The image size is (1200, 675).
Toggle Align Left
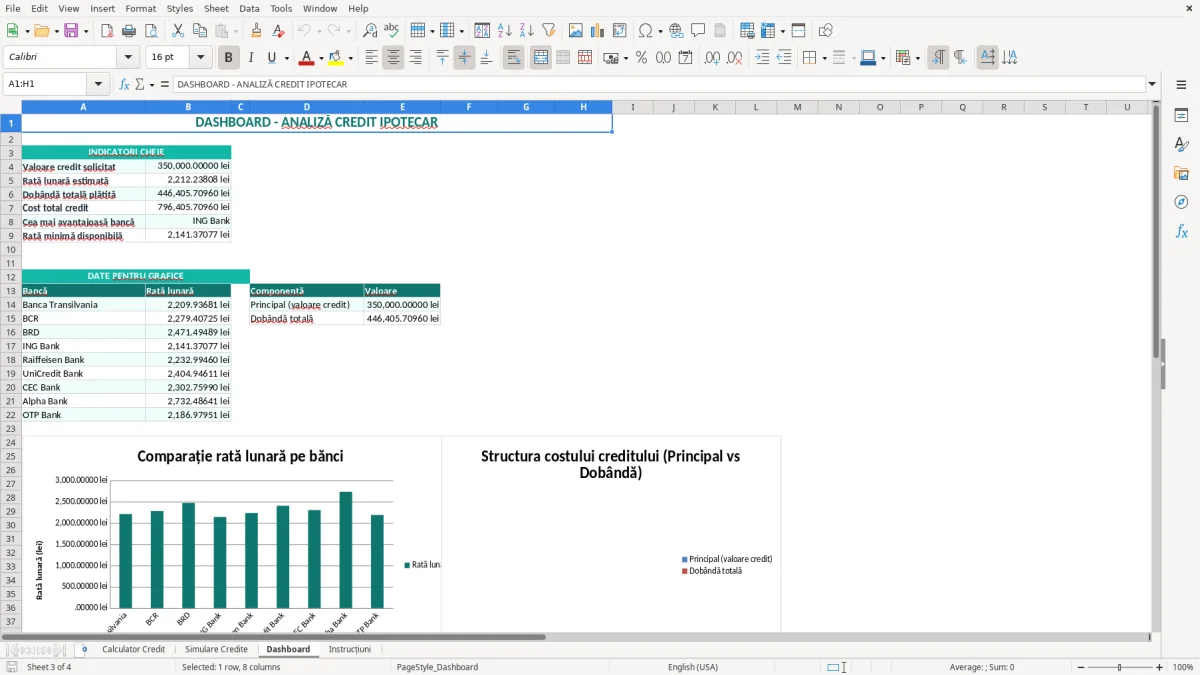tap(372, 58)
